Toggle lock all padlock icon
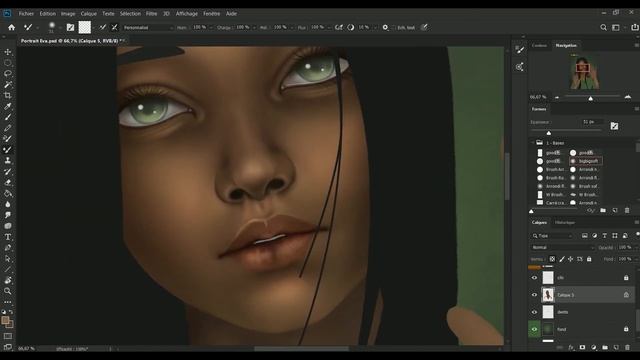Image resolution: width=640 pixels, height=360 pixels. tap(589, 259)
